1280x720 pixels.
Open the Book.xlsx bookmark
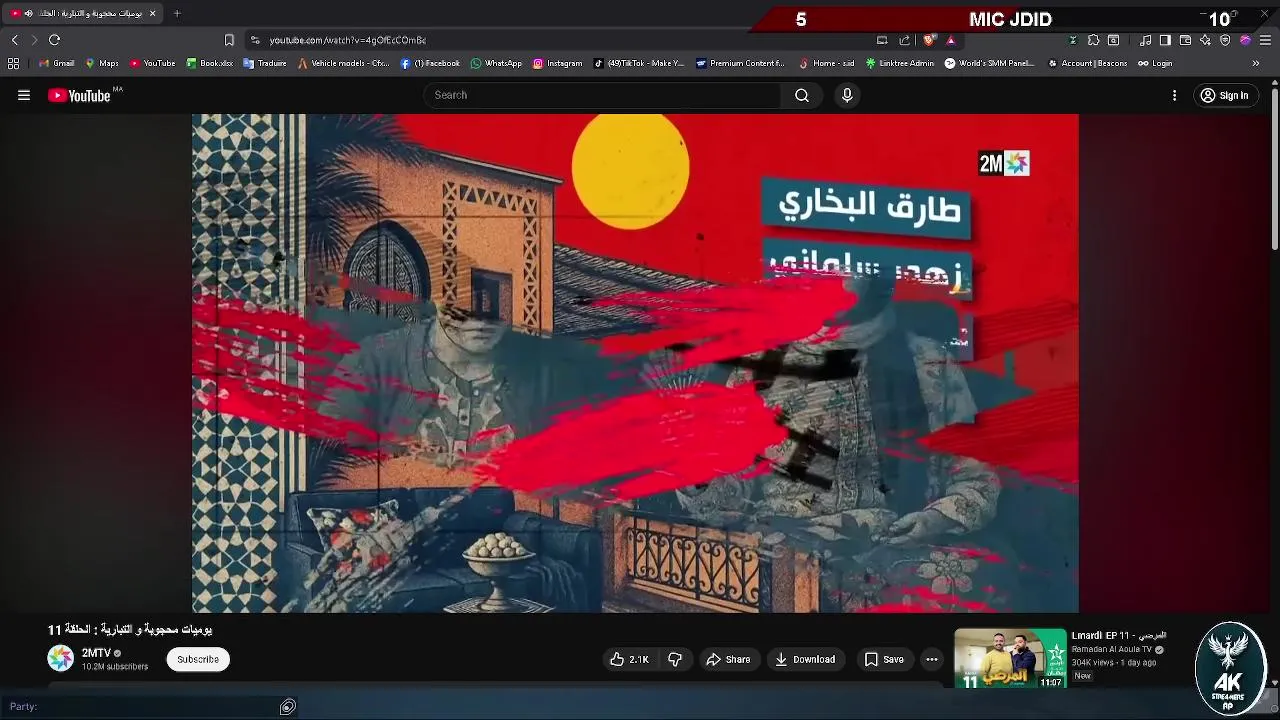pyautogui.click(x=210, y=63)
